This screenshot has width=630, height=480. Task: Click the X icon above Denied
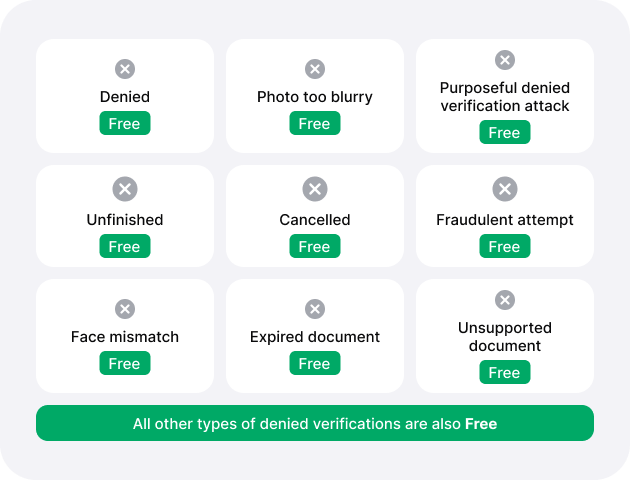click(125, 69)
